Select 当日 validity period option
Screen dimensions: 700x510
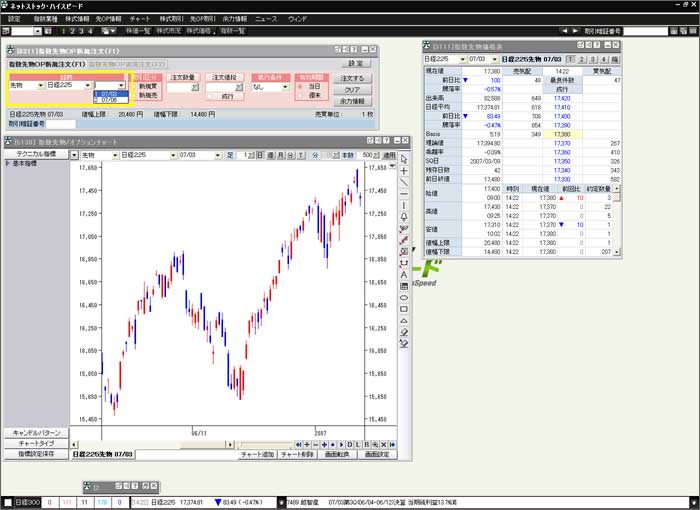coord(310,86)
